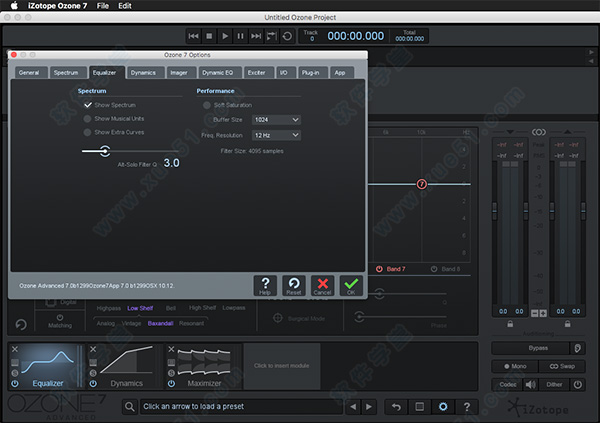Toggle the loop playback icon
Screen dimensions: 600x423
pyautogui.click(x=287, y=36)
